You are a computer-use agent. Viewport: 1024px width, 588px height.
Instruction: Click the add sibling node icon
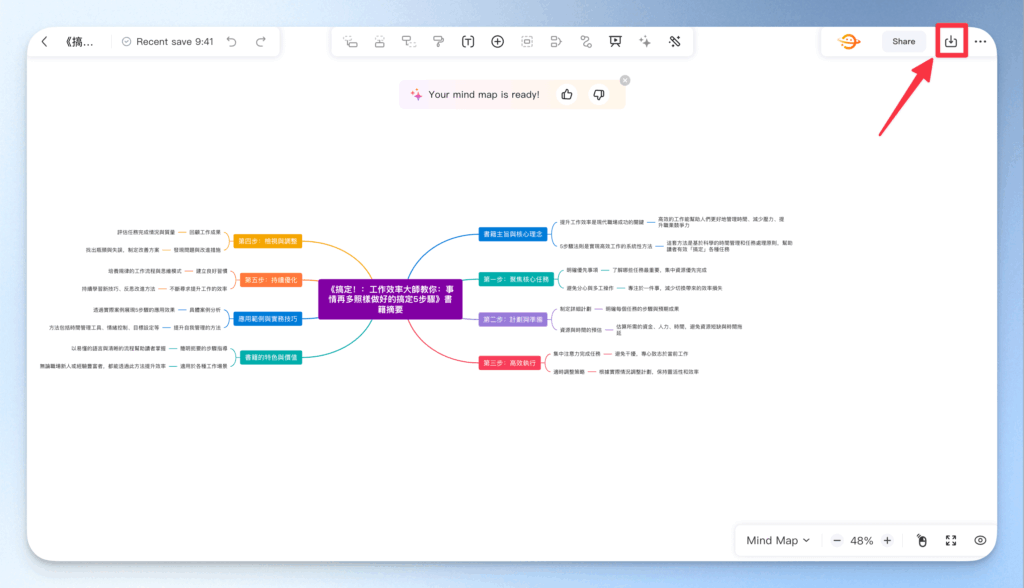click(349, 41)
